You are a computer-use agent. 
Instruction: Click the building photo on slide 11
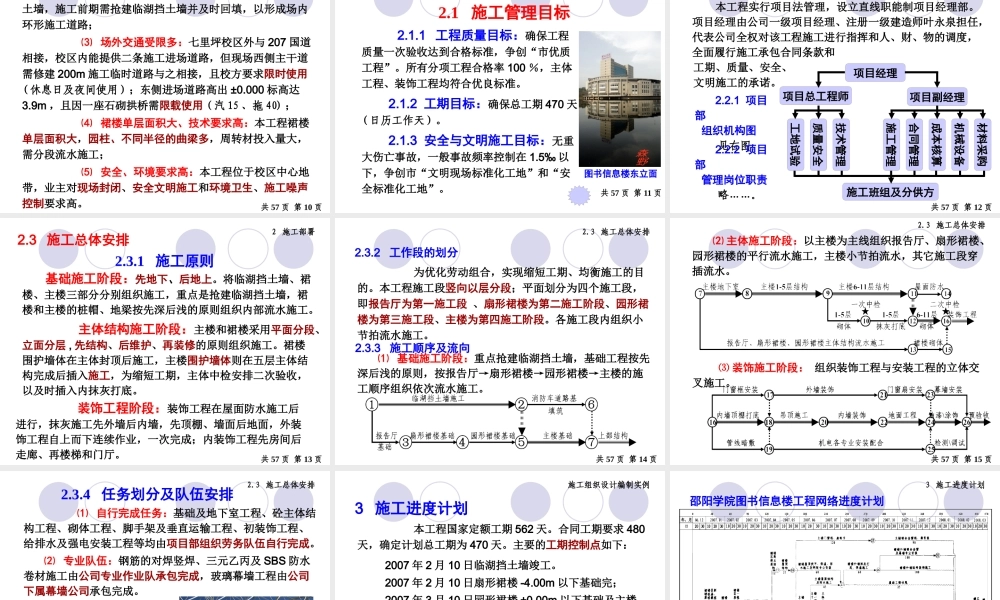pyautogui.click(x=619, y=99)
